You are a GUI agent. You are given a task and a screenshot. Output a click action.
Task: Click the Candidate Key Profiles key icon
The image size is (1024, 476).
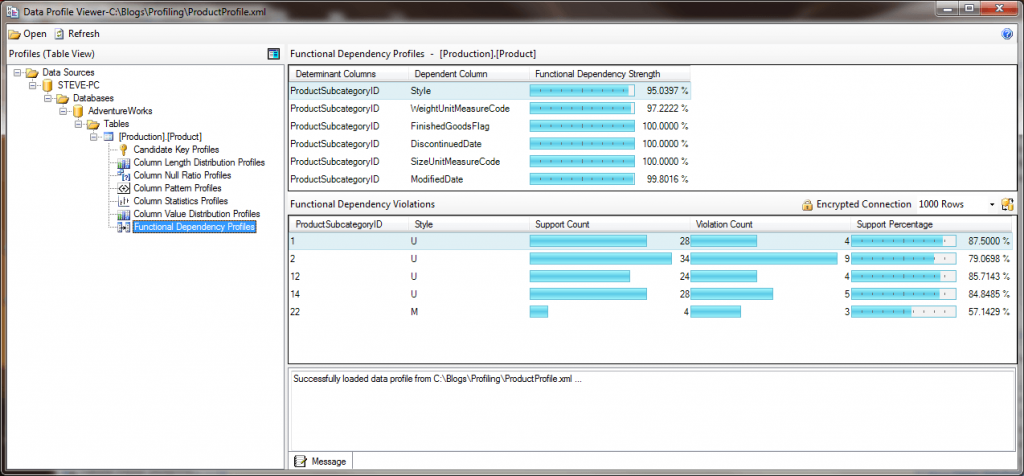[123, 150]
